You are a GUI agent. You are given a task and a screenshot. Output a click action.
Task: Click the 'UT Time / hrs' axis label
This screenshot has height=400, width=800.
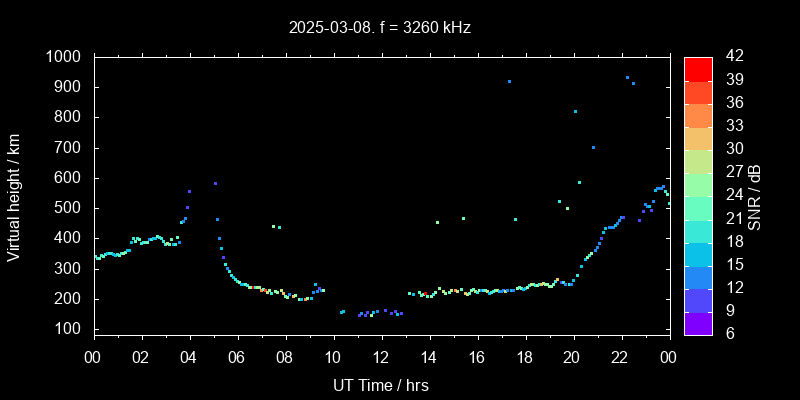[380, 384]
